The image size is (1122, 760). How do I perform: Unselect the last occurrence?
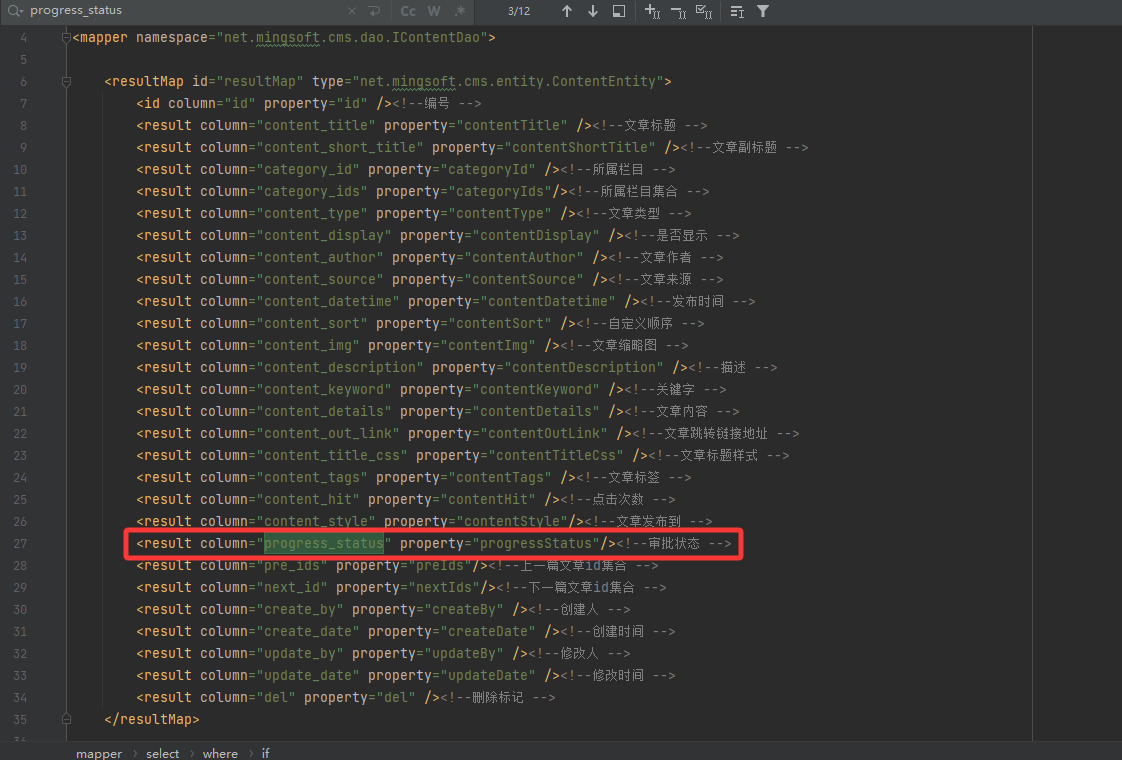(x=678, y=11)
